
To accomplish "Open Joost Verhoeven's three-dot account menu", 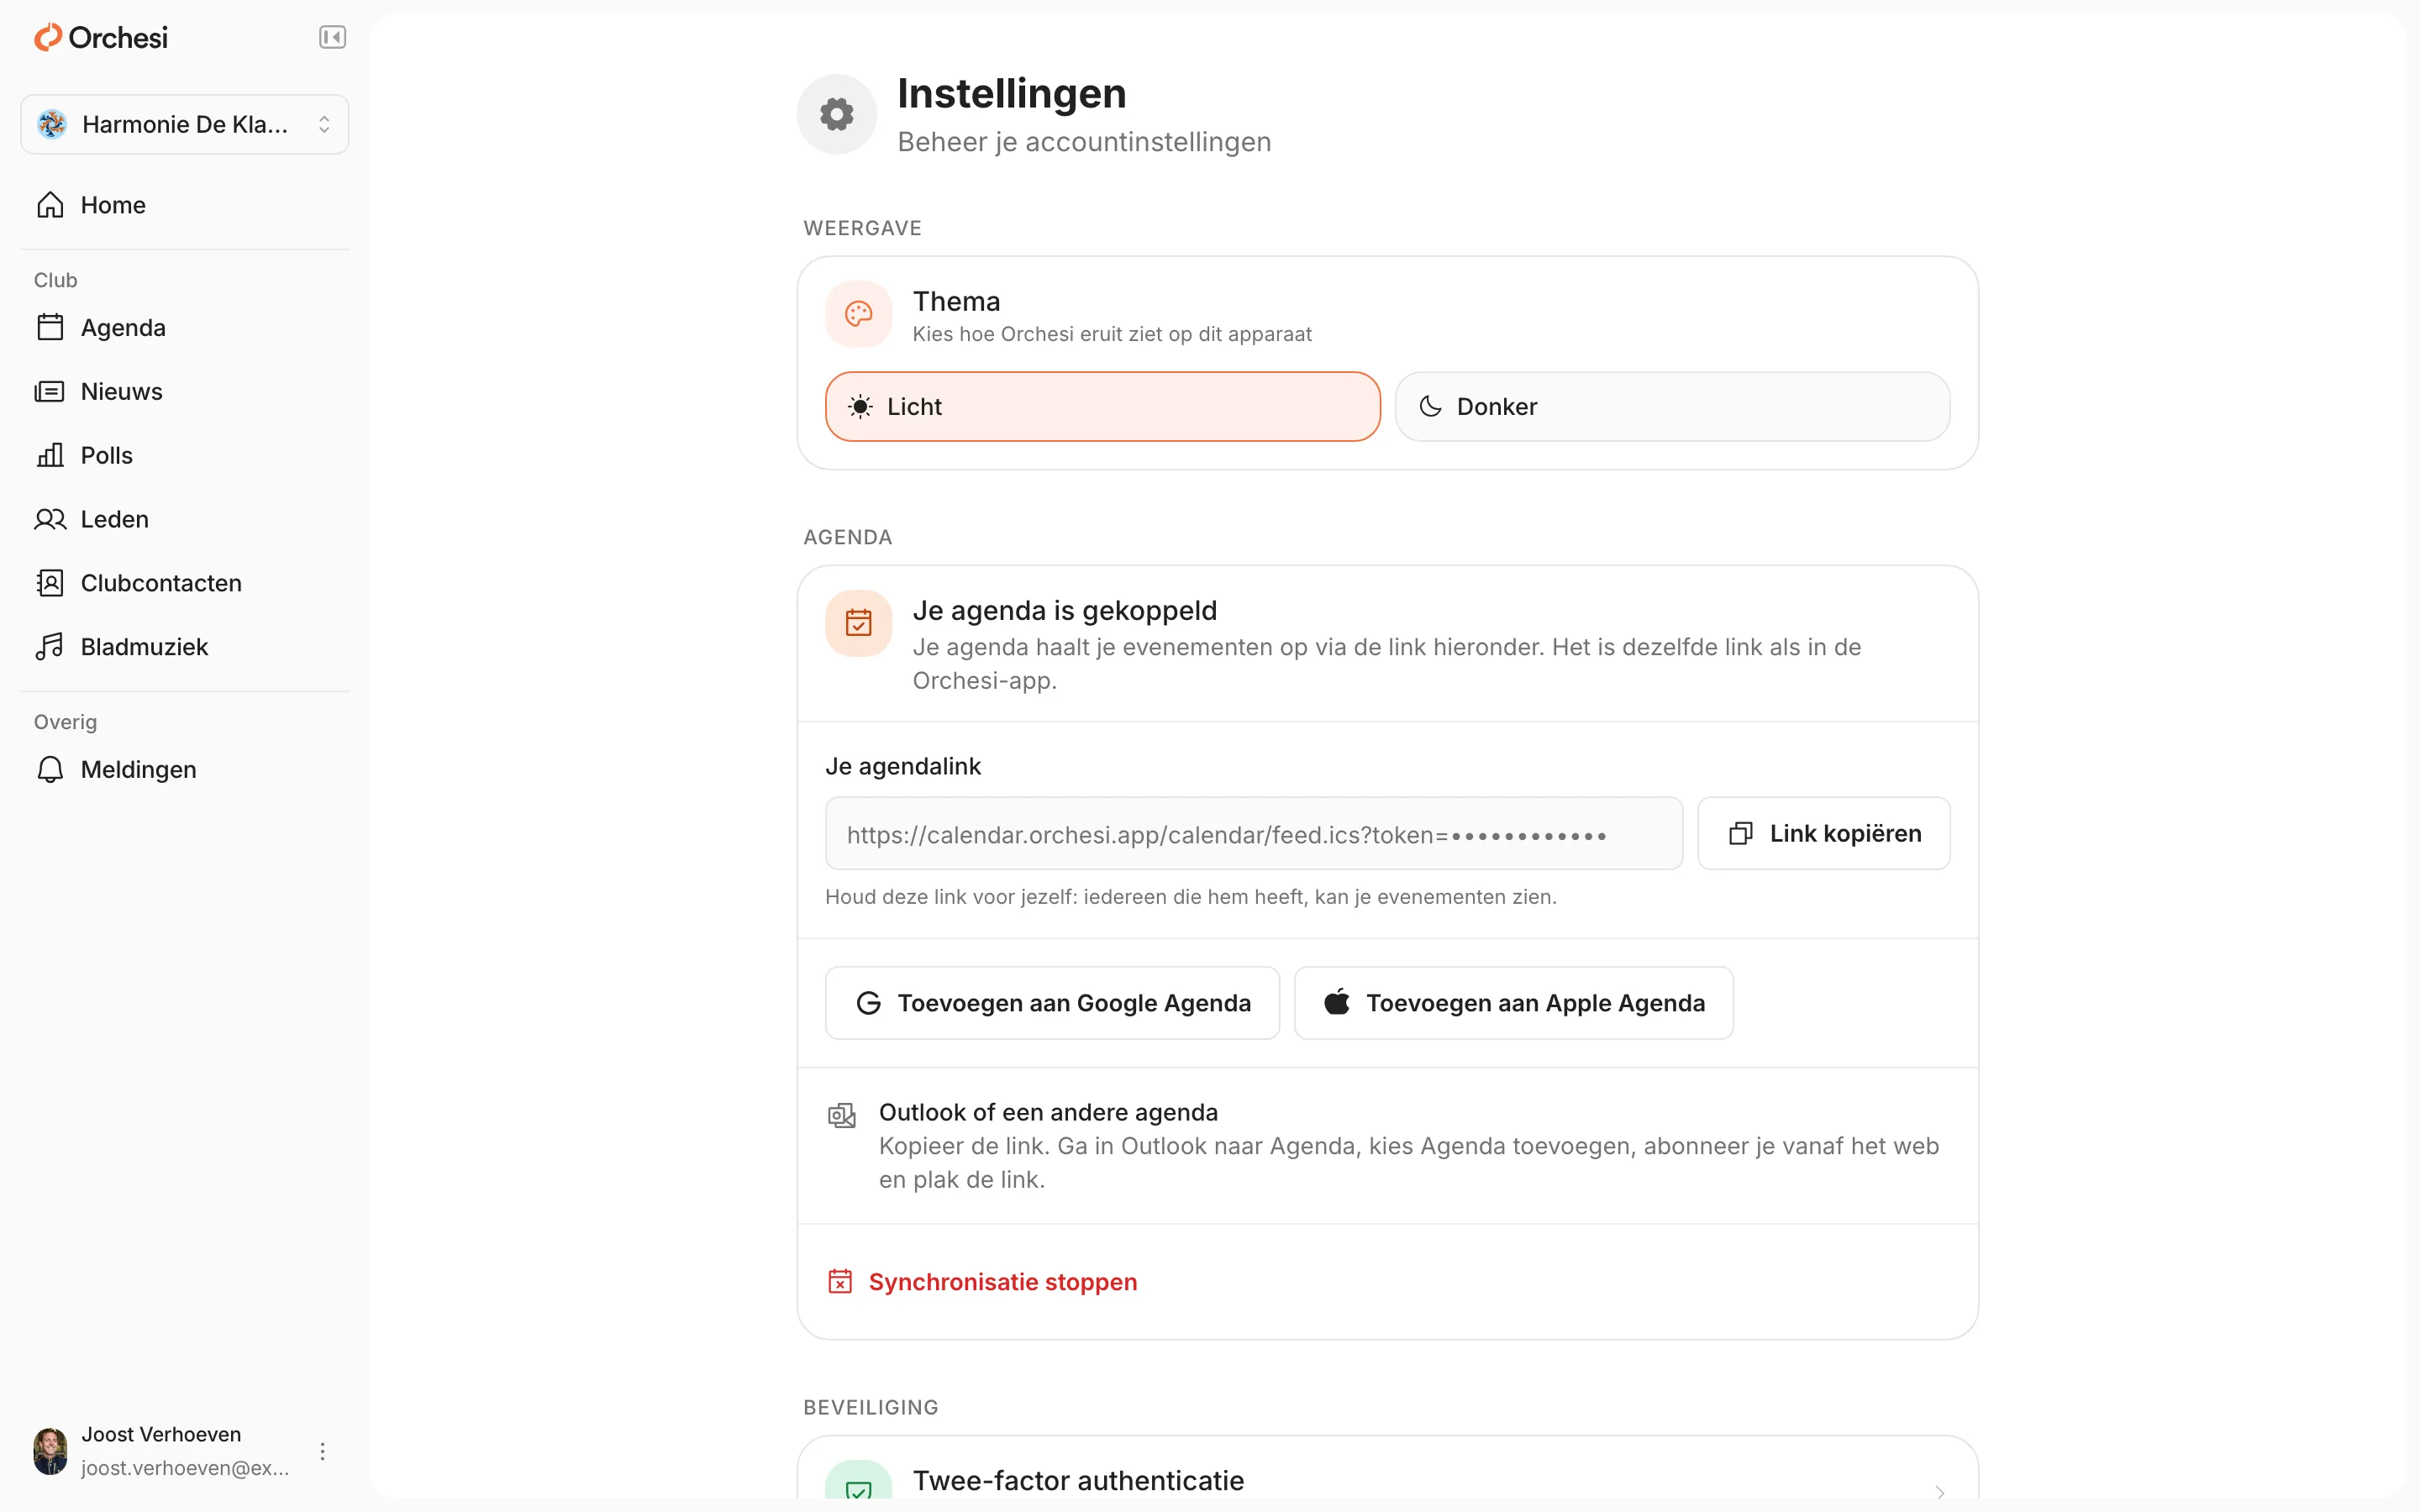I will tap(322, 1451).
